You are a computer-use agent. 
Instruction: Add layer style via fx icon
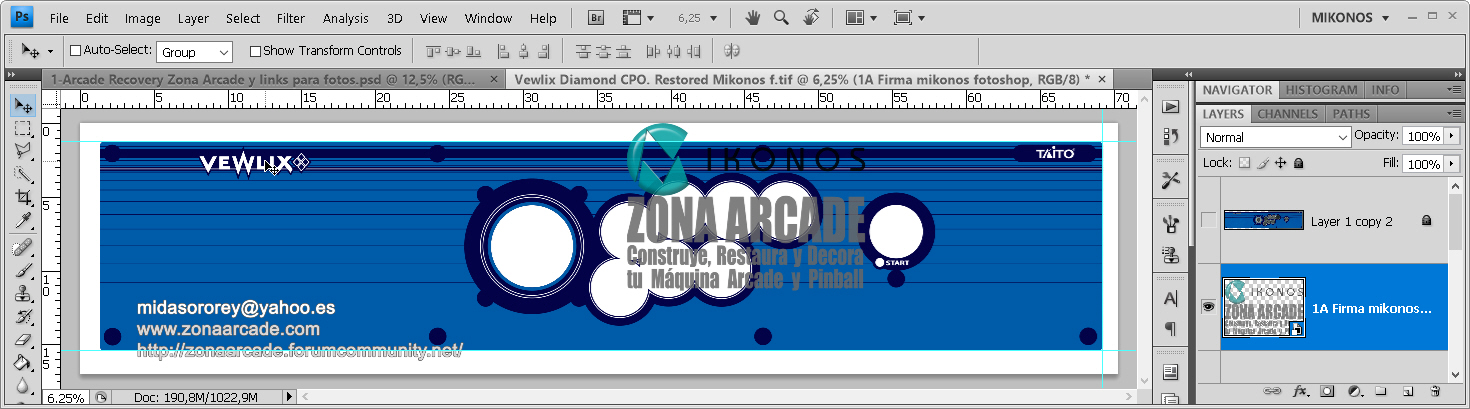[1301, 391]
